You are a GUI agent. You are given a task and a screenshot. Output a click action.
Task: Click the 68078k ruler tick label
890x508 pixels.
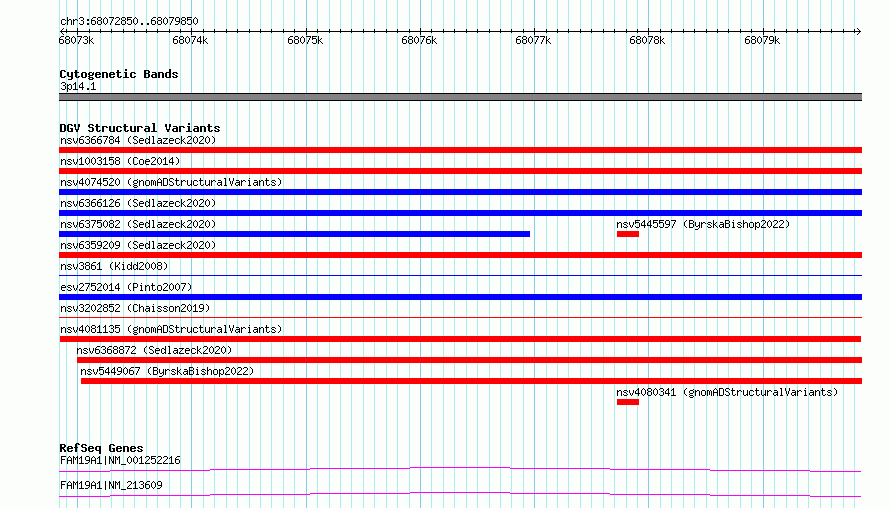tap(647, 40)
